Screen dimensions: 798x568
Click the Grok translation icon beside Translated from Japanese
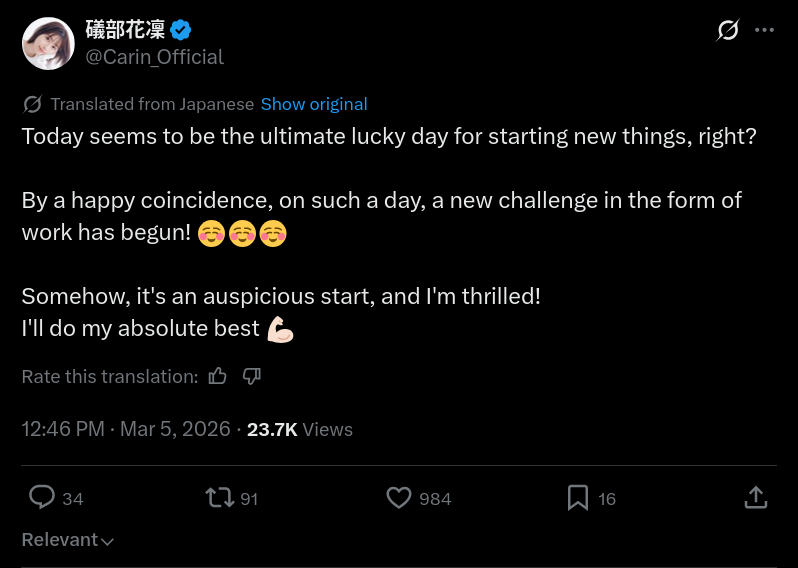point(32,104)
